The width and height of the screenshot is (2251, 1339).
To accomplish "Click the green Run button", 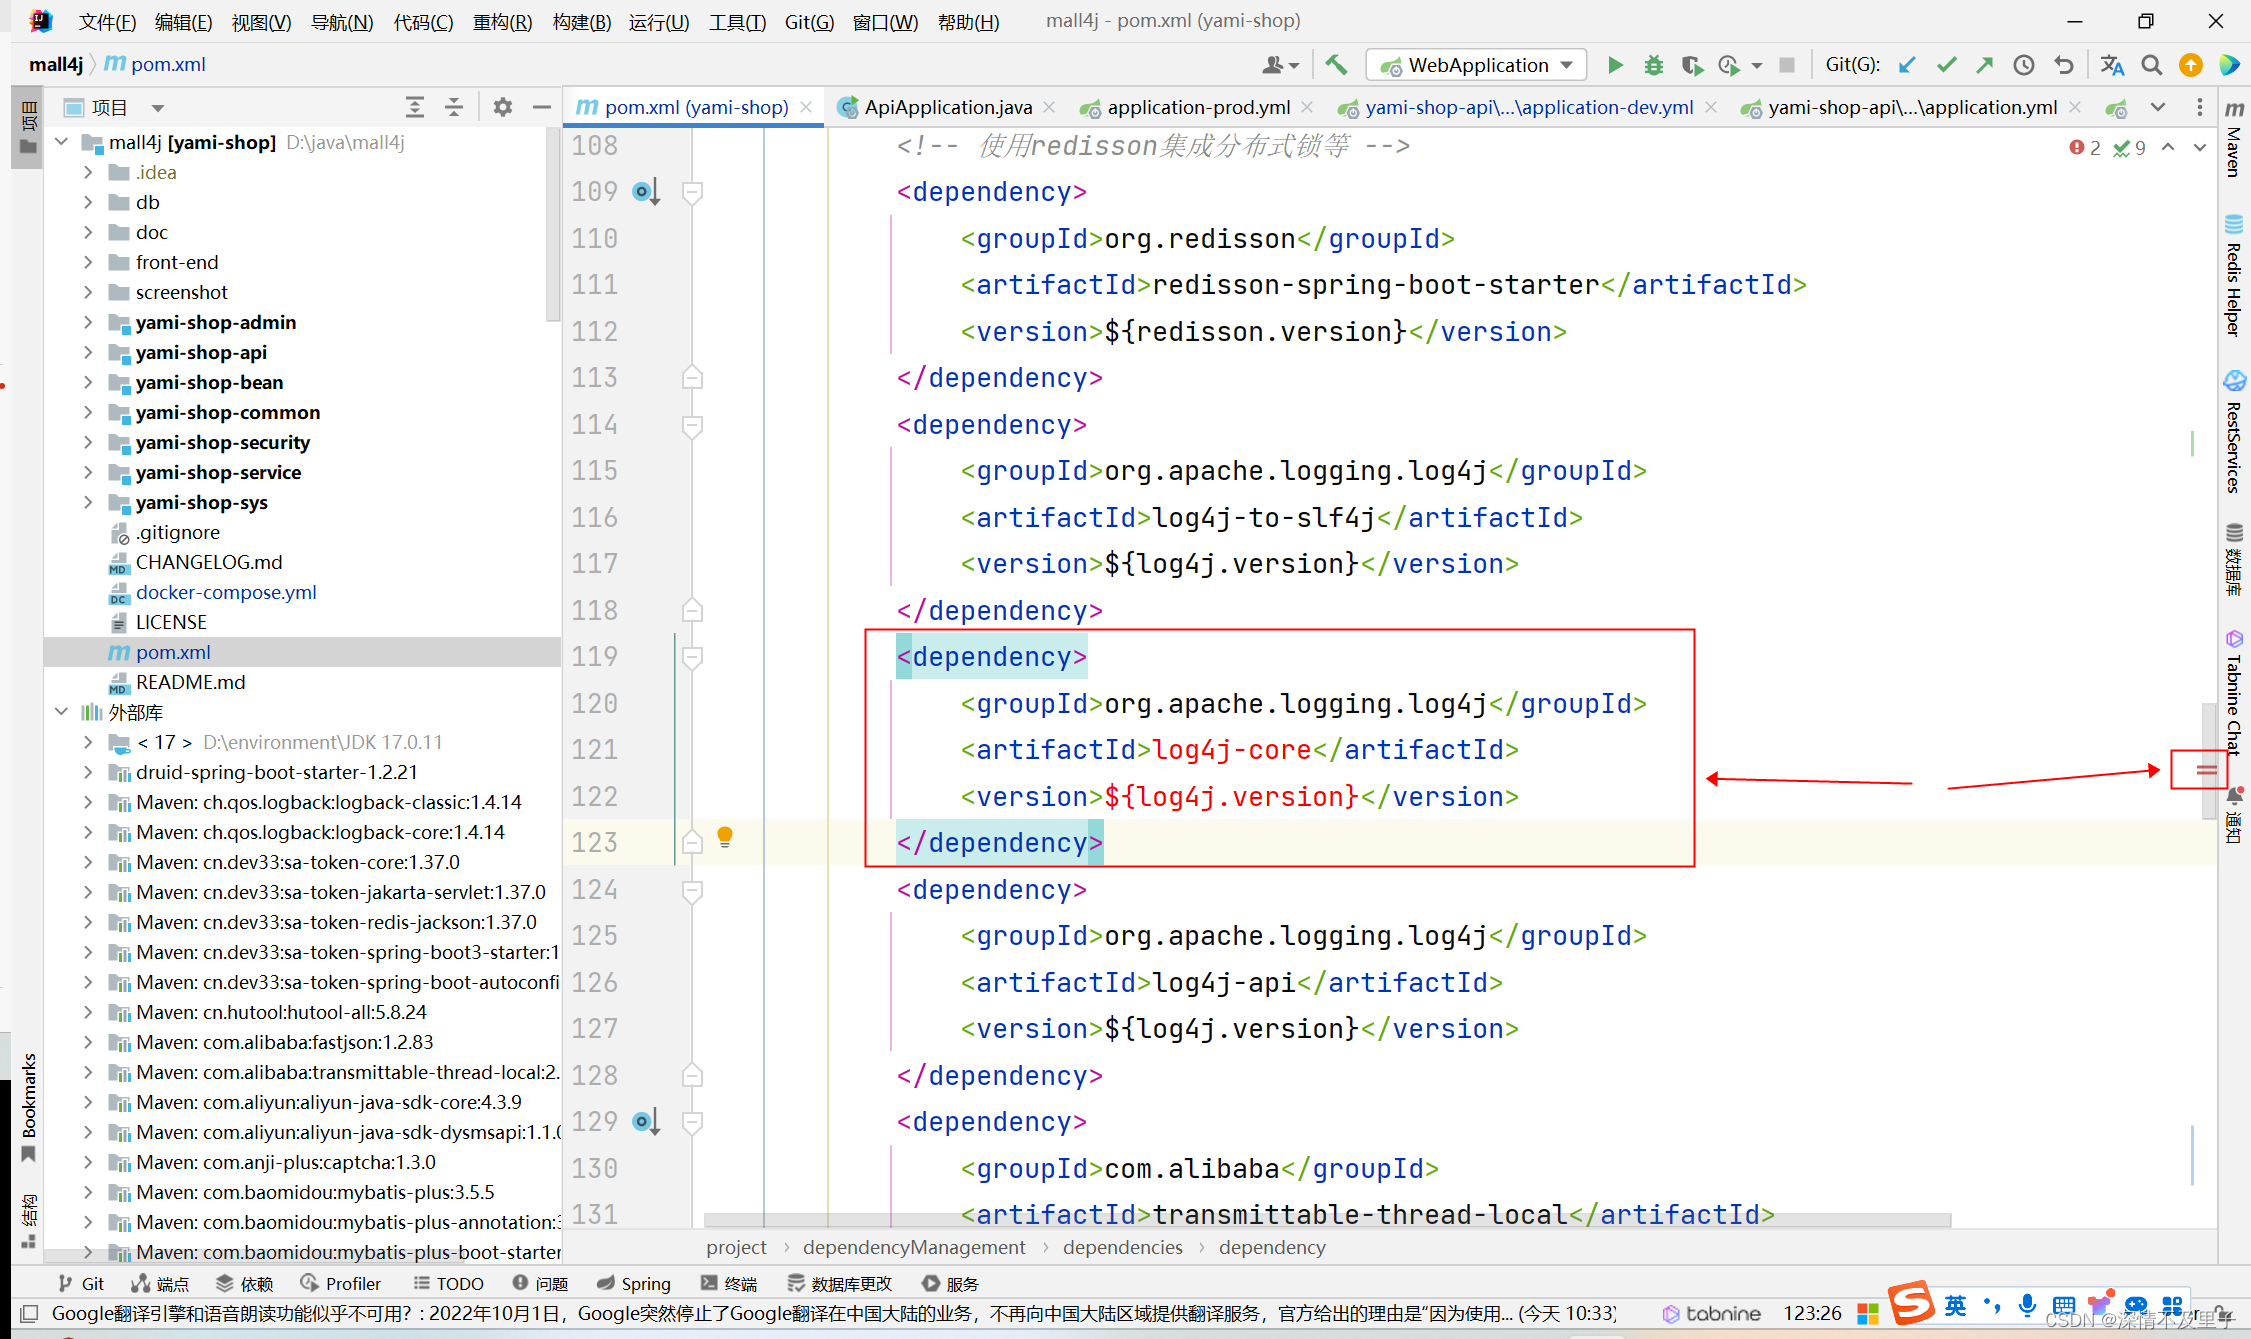I will [x=1614, y=65].
